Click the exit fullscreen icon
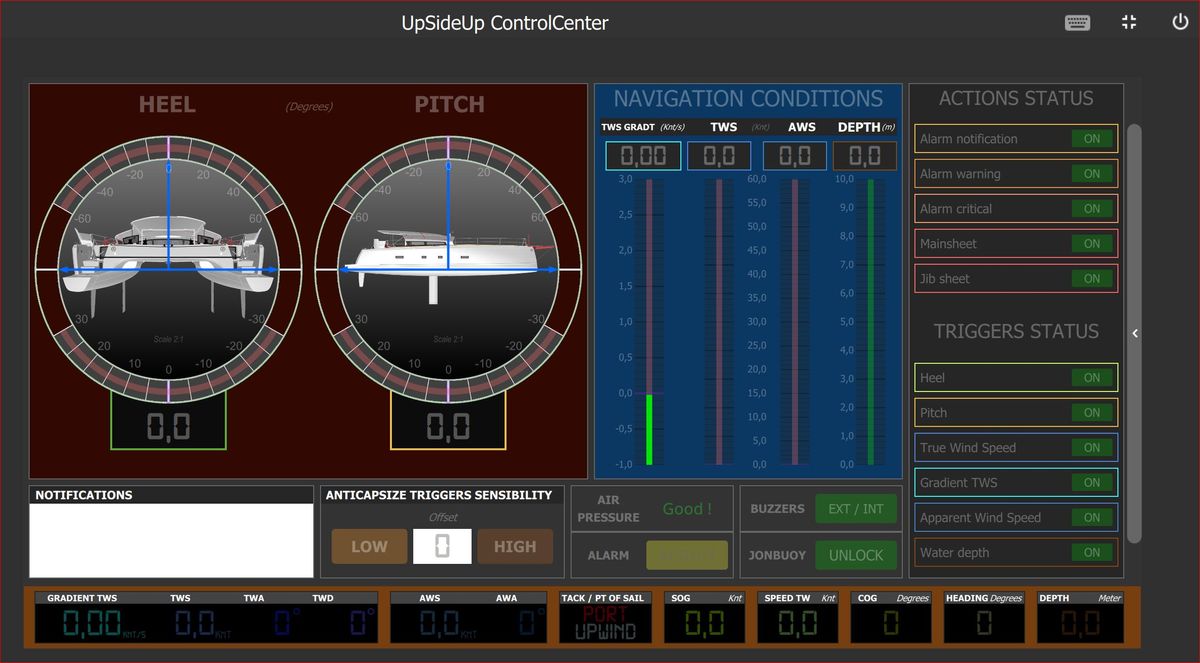 [x=1129, y=22]
